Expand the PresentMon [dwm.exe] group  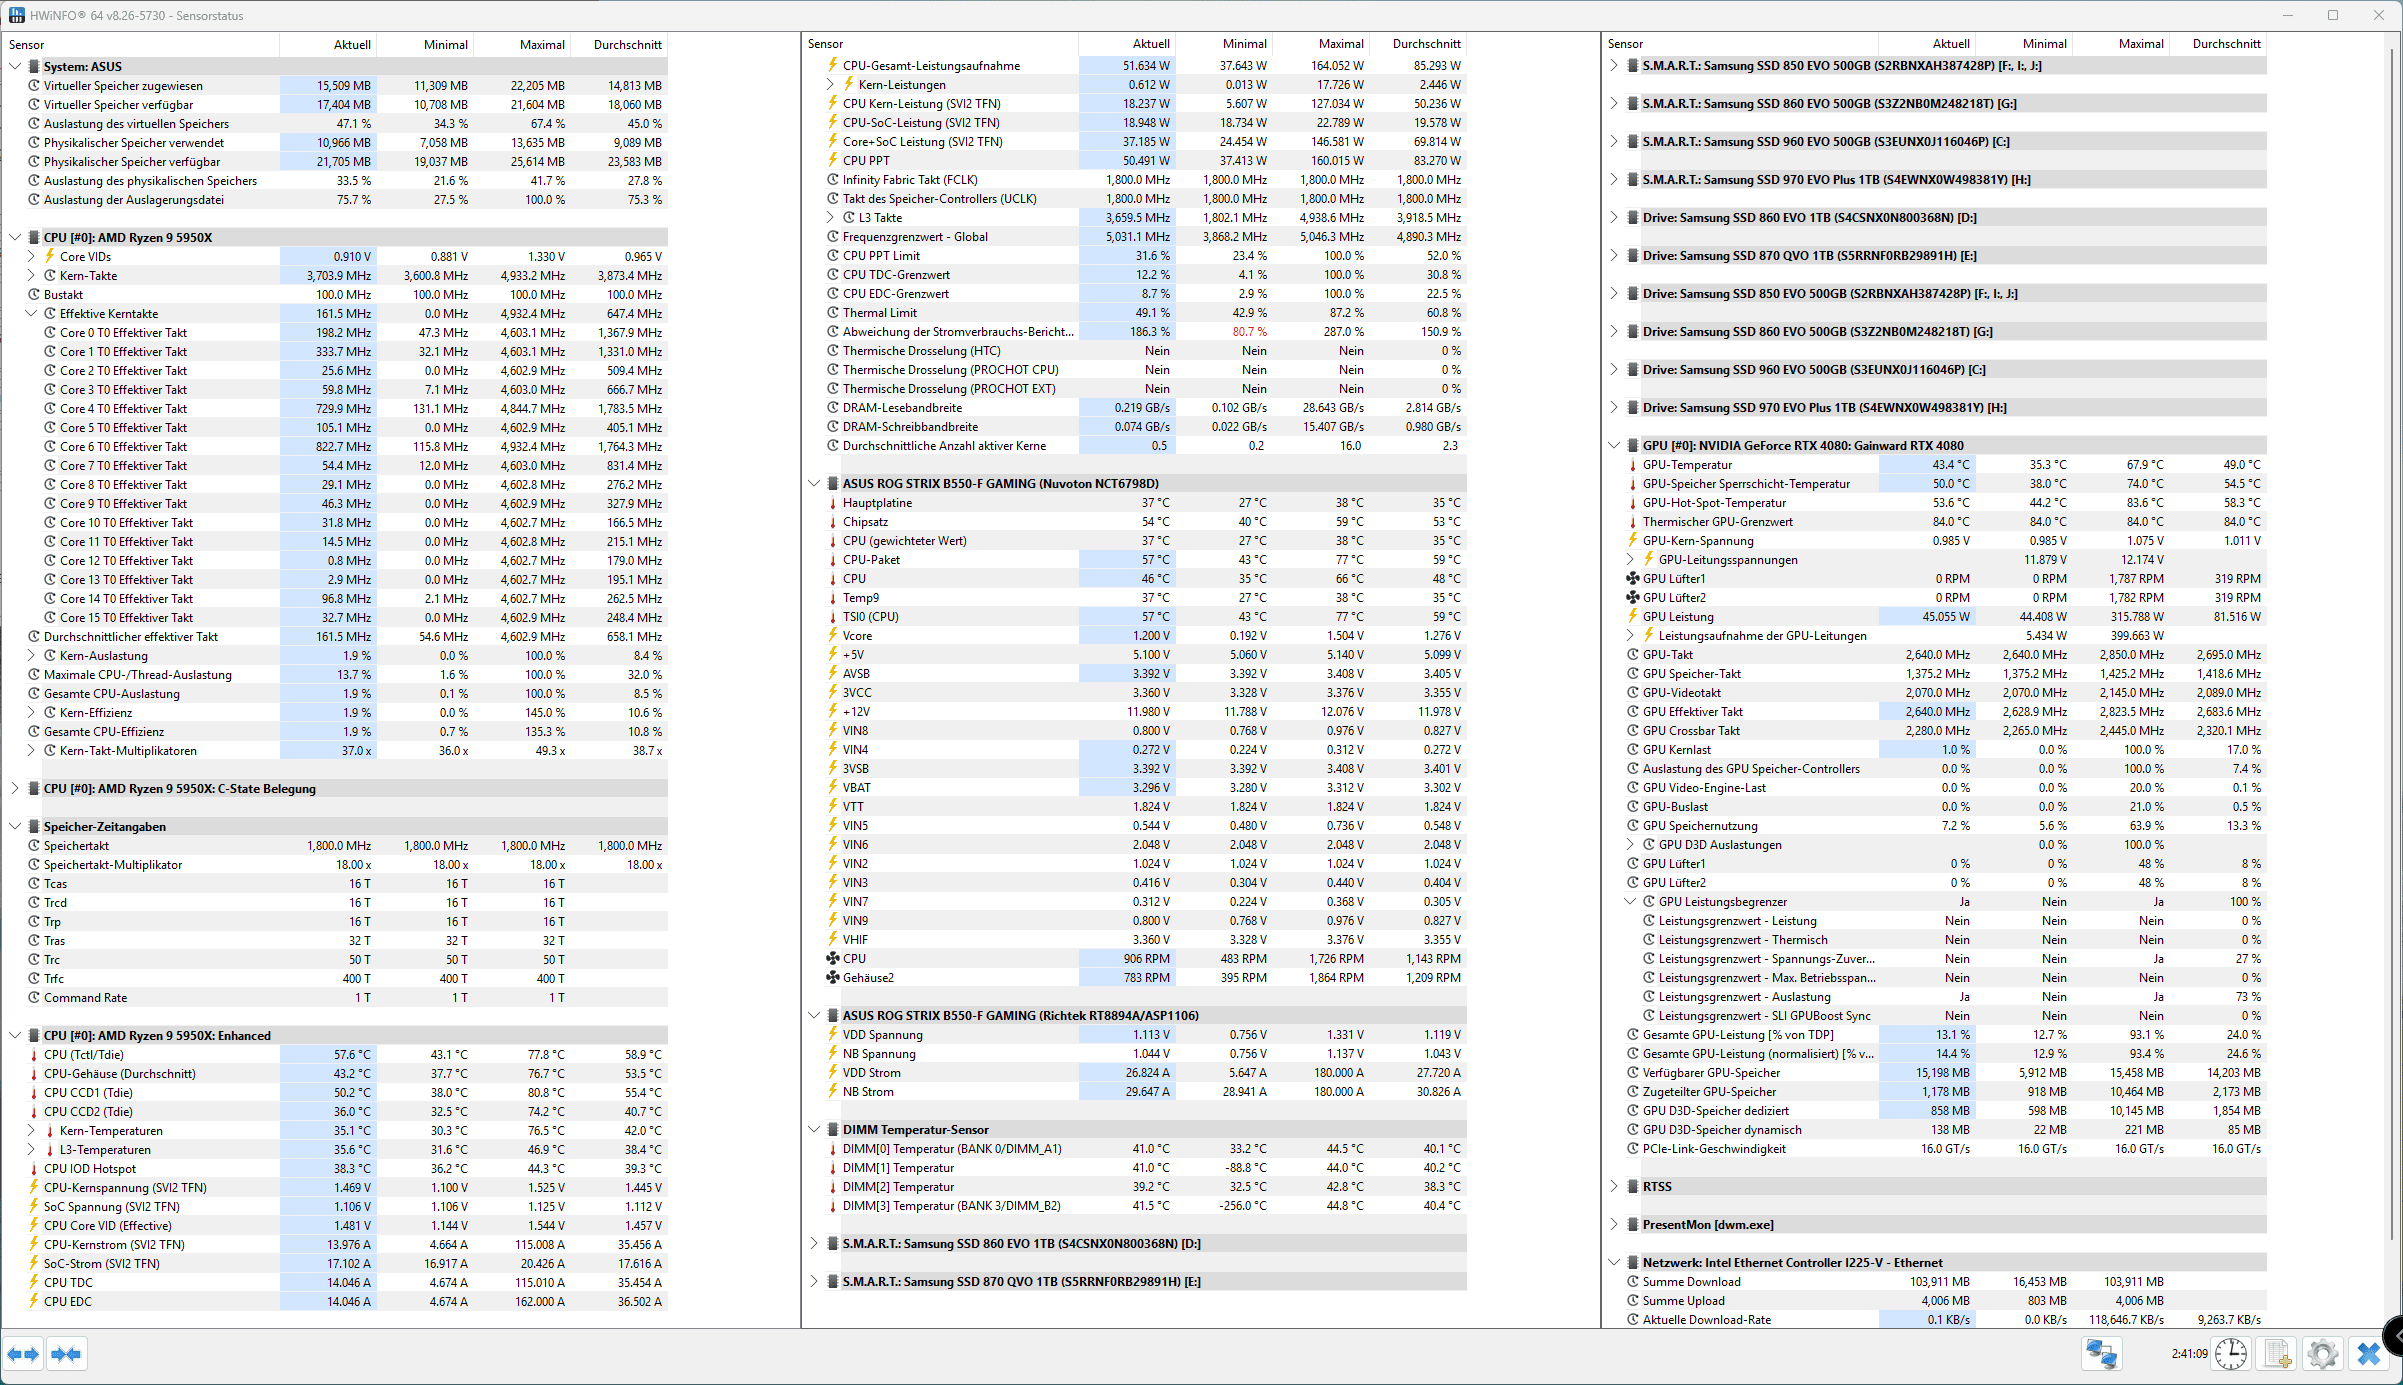[x=1614, y=1224]
